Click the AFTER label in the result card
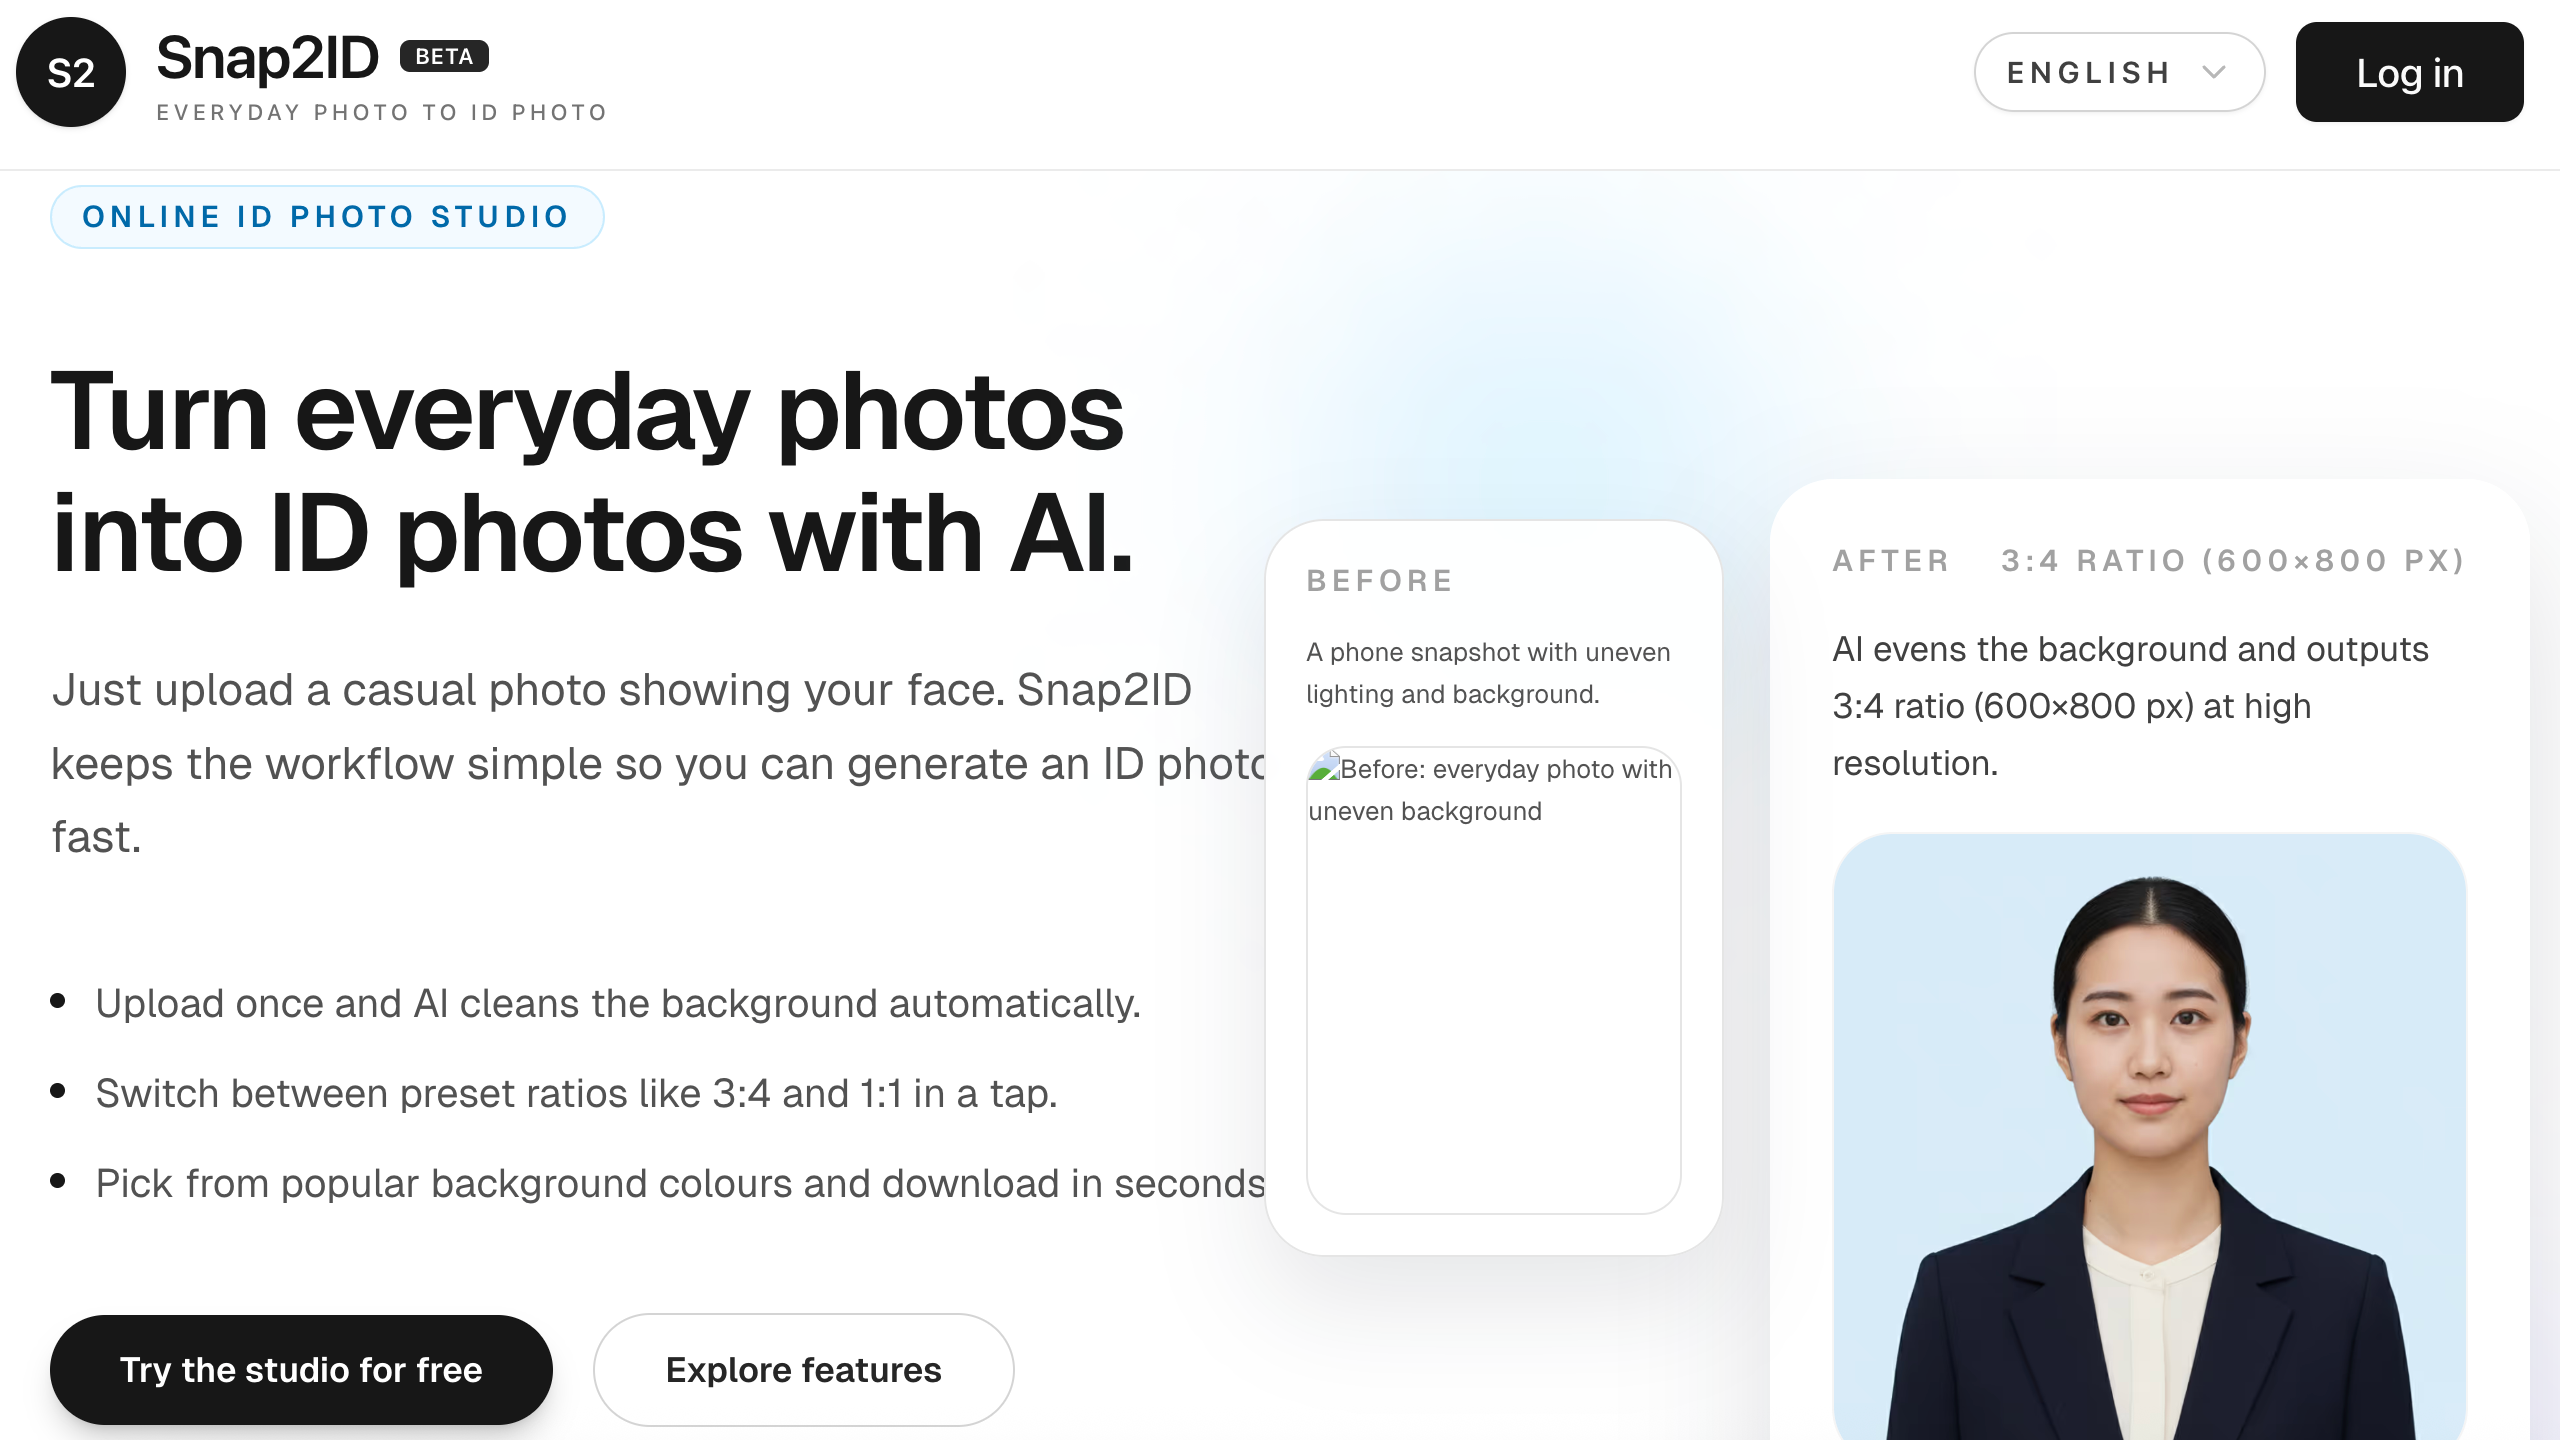This screenshot has height=1440, width=2560. click(1891, 561)
